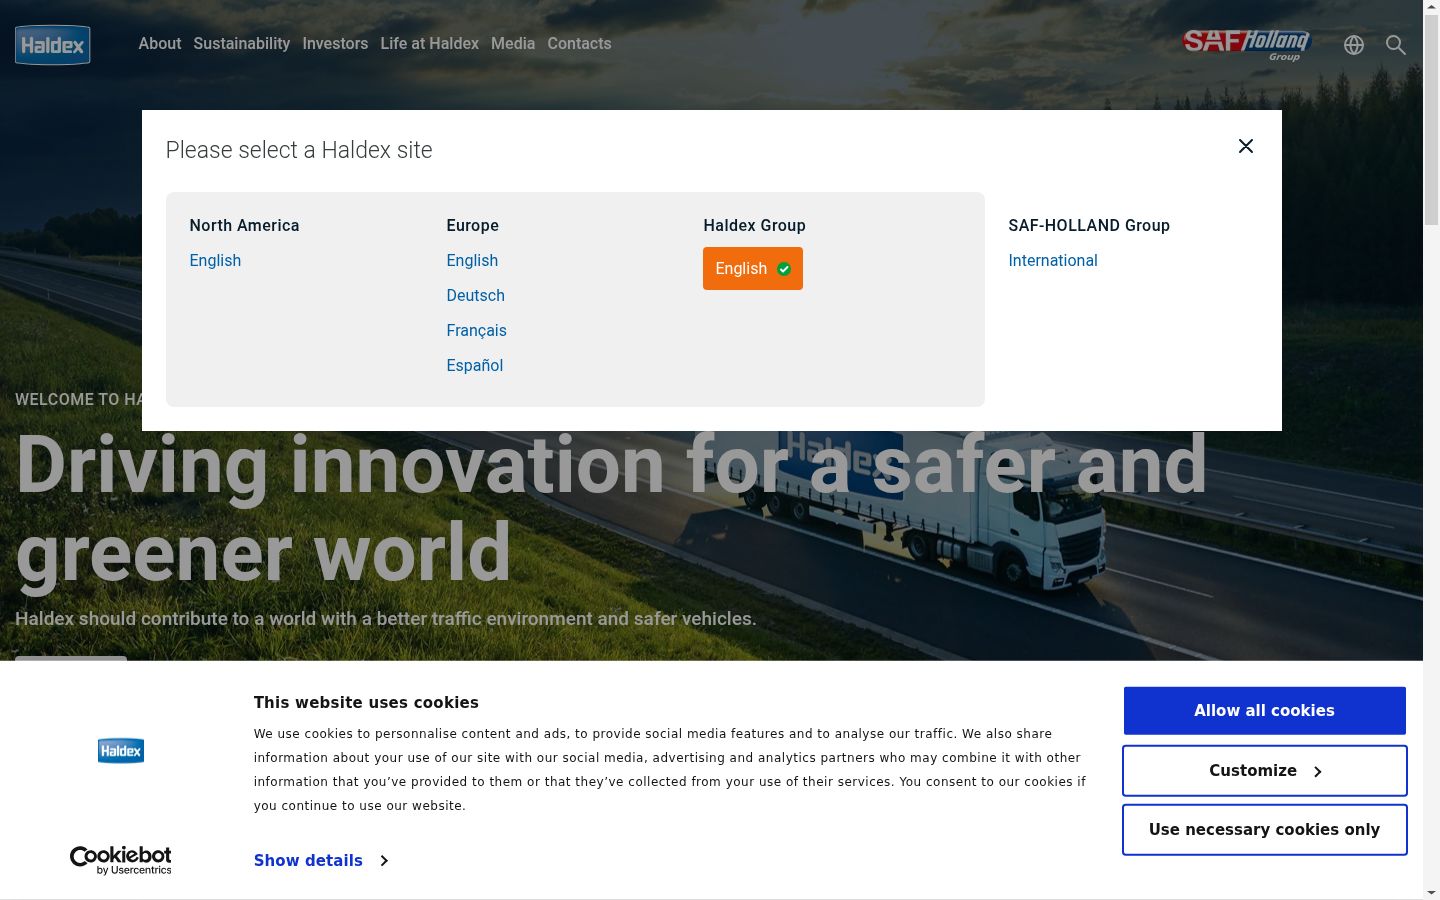This screenshot has width=1440, height=900.
Task: Click the 'This website uses cookies' heading
Action: coord(366,703)
